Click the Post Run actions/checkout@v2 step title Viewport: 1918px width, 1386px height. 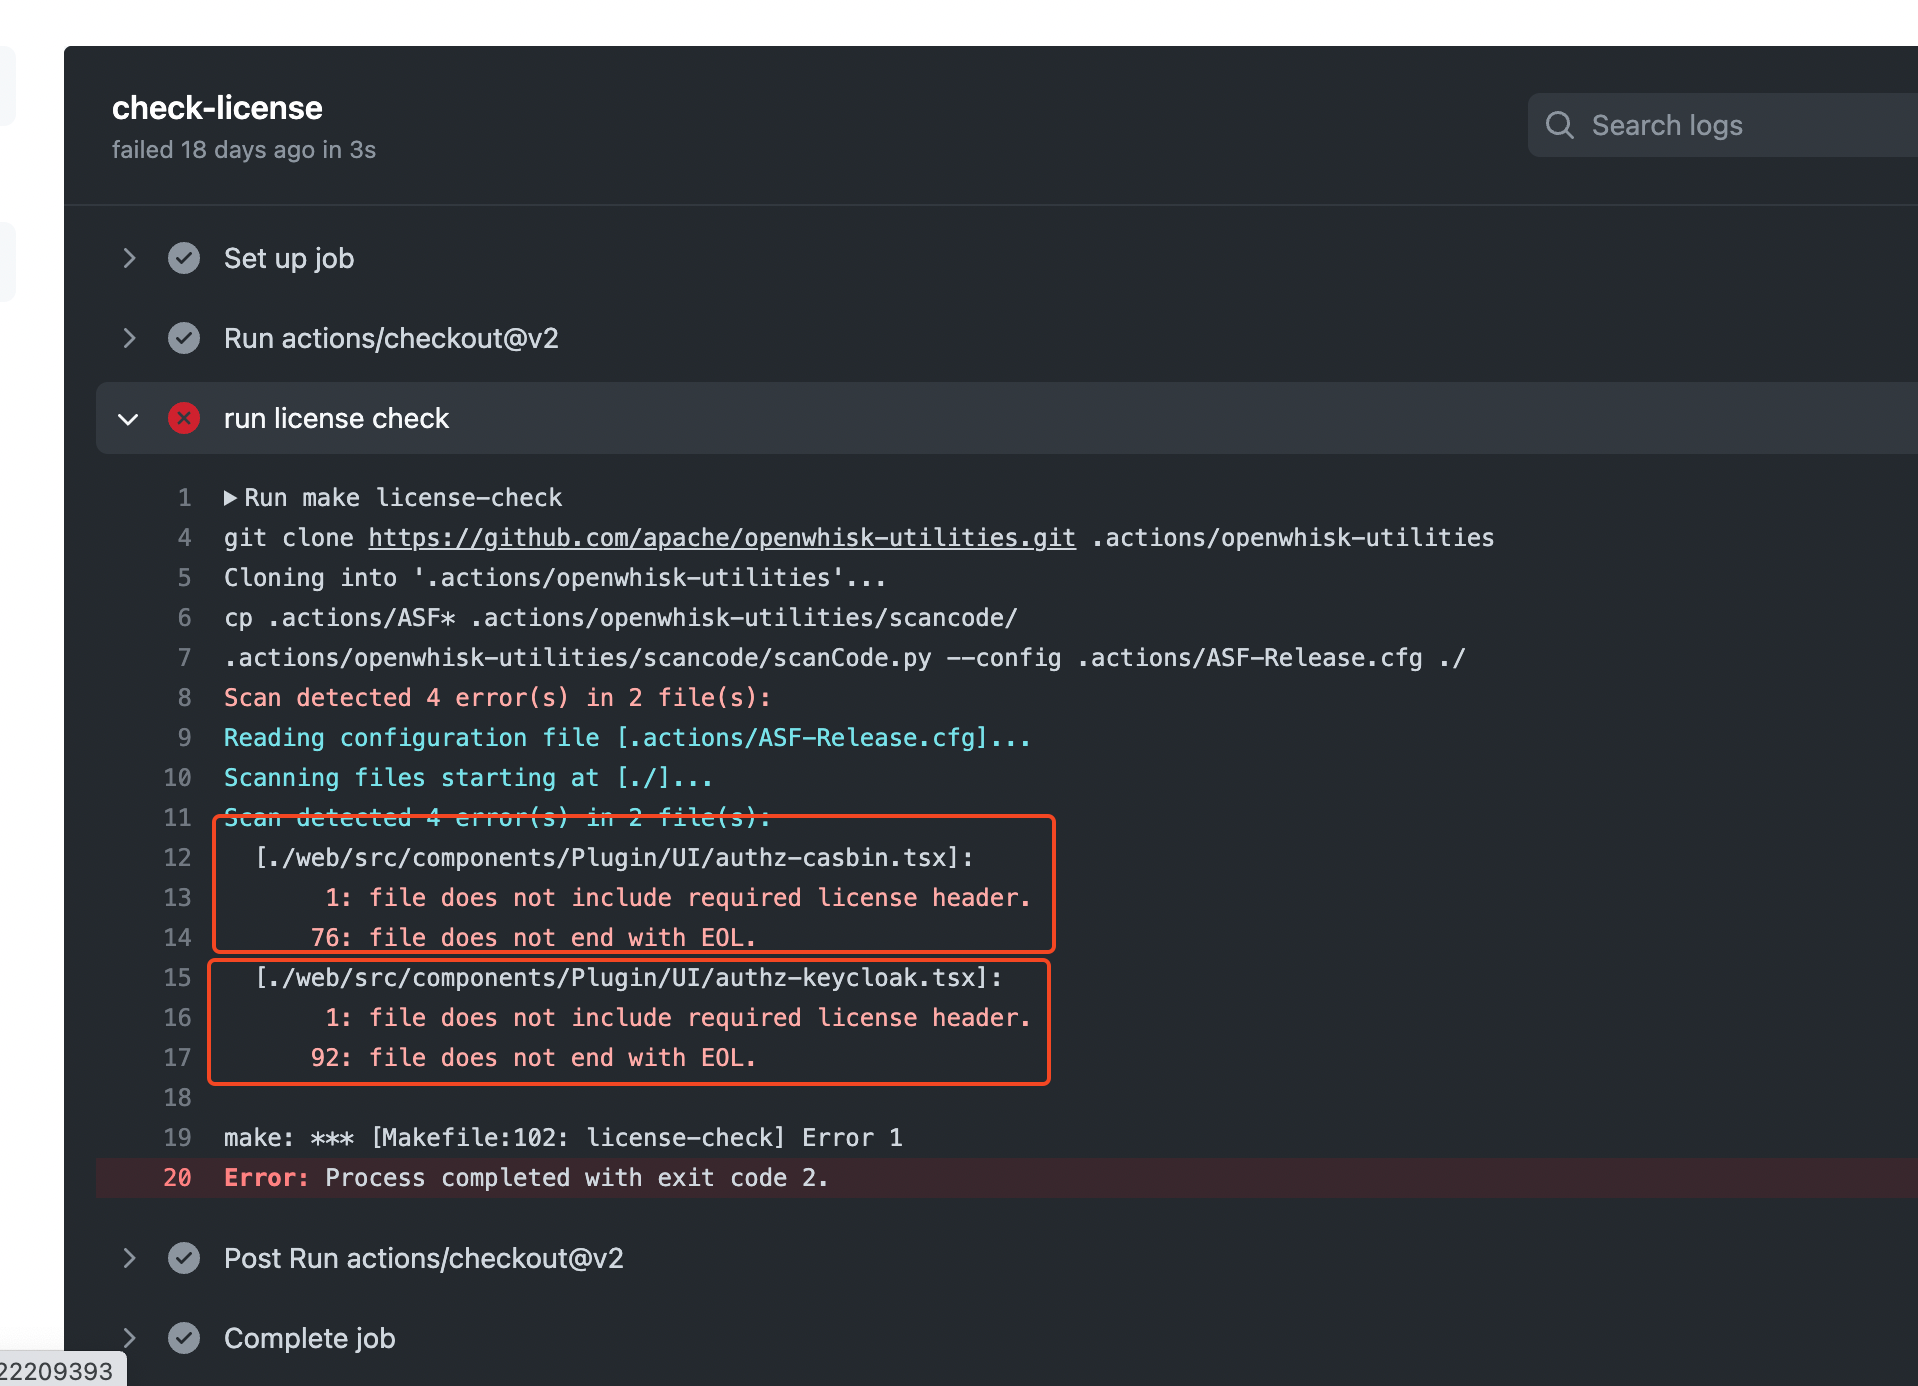pyautogui.click(x=424, y=1258)
